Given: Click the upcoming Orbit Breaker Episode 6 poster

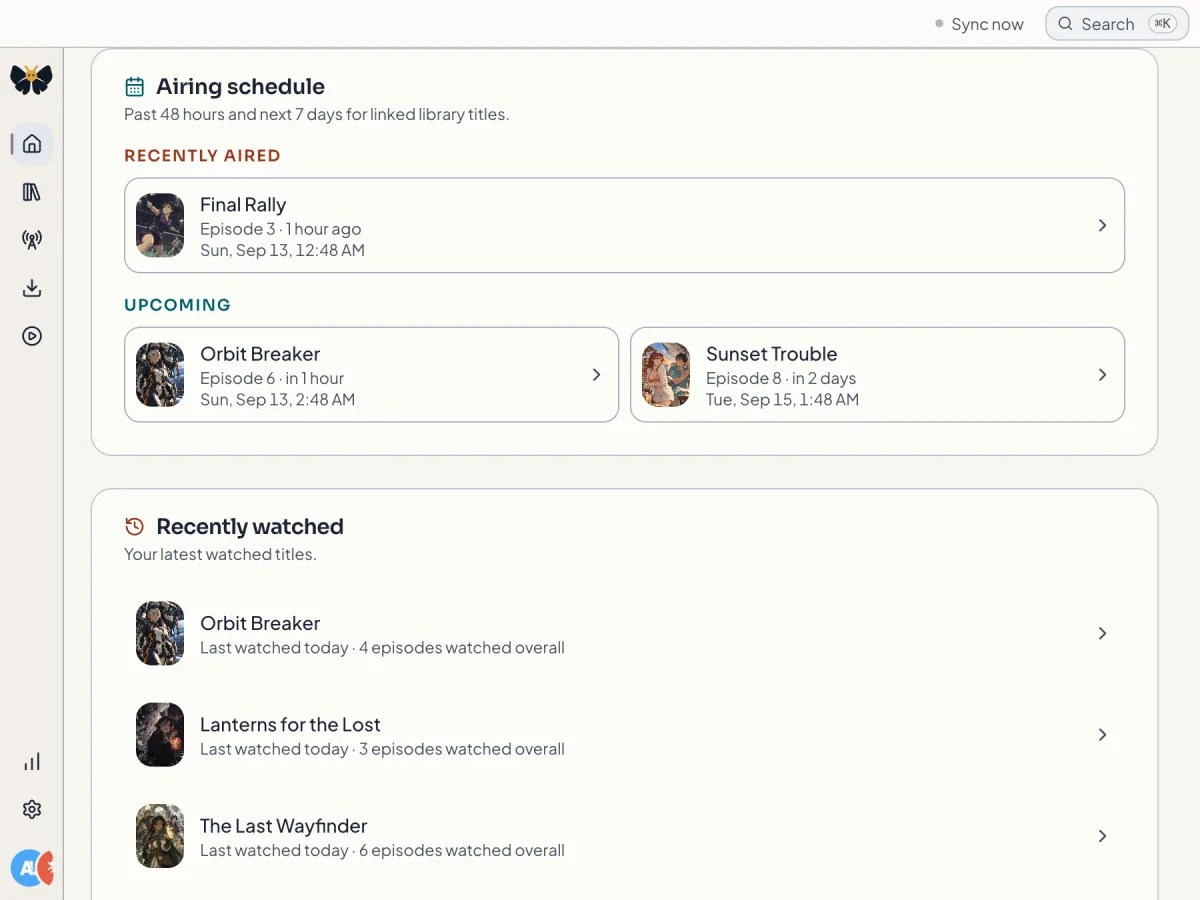Looking at the screenshot, I should click(x=160, y=375).
